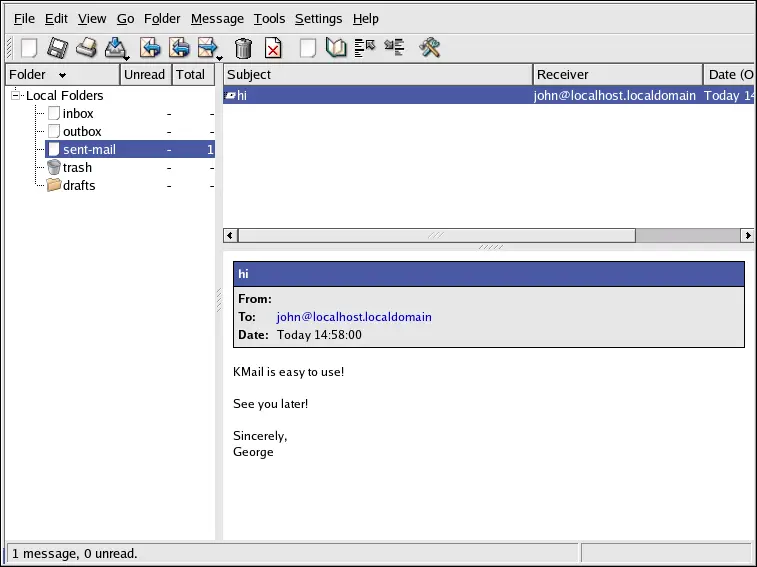Screen dimensions: 757x567
Task: Print the message using the printer icon
Action: point(87,48)
